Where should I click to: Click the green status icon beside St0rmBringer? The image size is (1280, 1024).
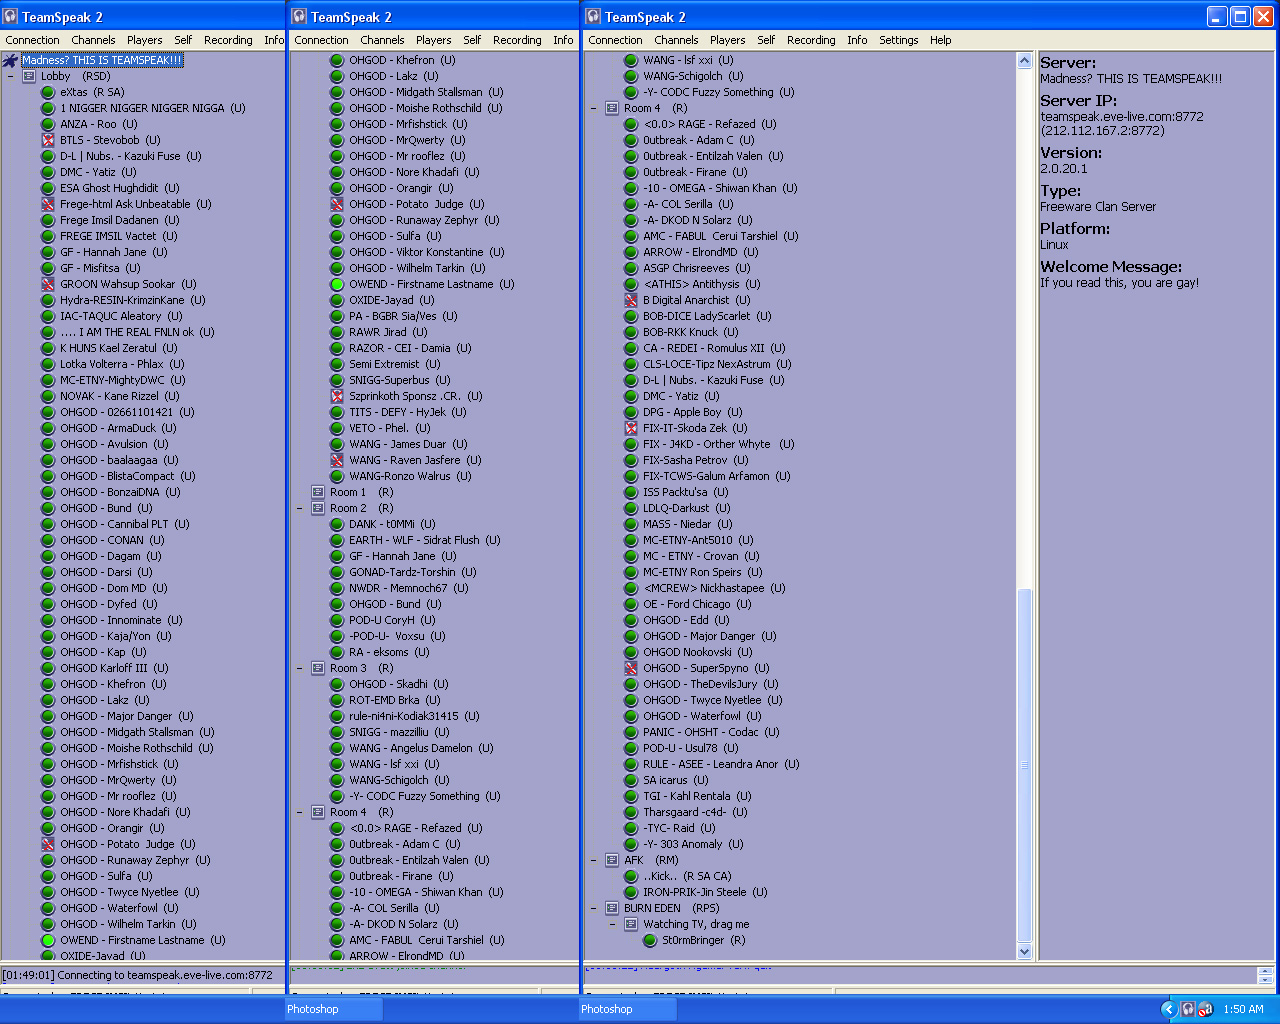pos(650,940)
